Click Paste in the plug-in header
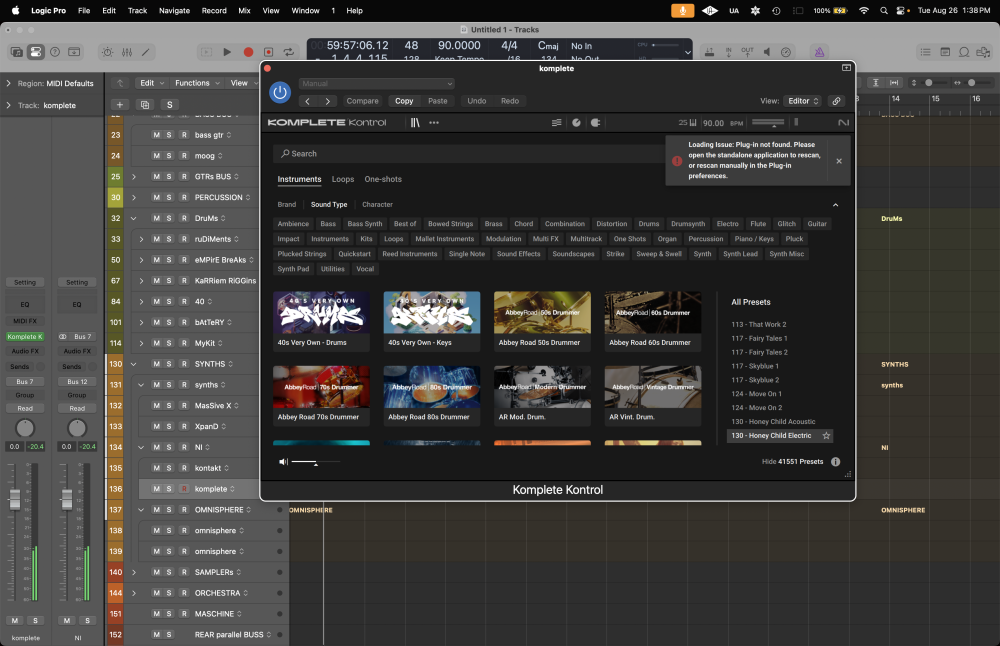 (x=438, y=101)
